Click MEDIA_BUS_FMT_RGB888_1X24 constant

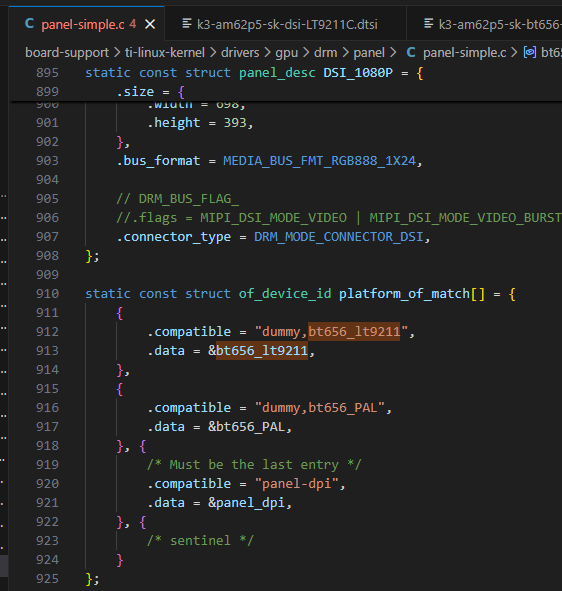point(319,161)
